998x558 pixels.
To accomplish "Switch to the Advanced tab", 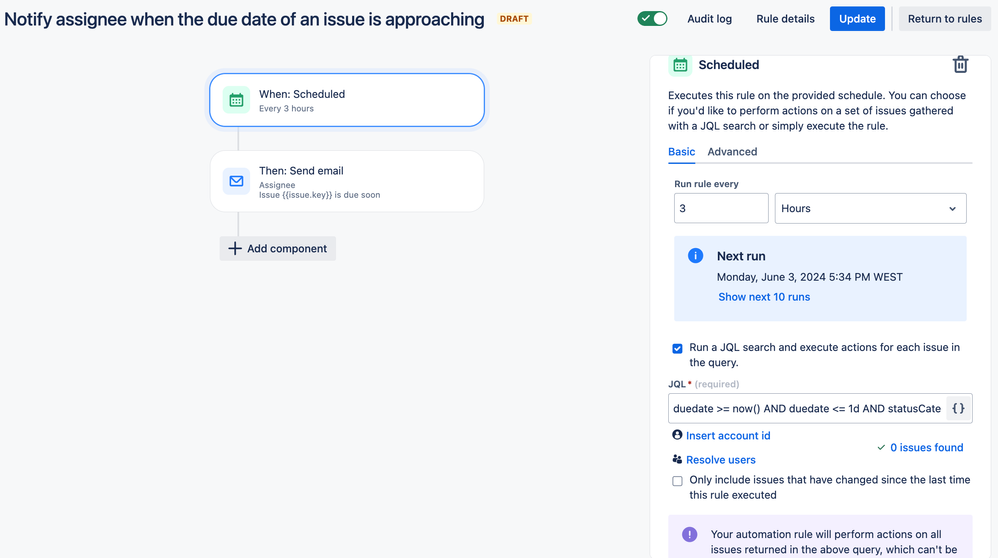I will click(x=732, y=151).
